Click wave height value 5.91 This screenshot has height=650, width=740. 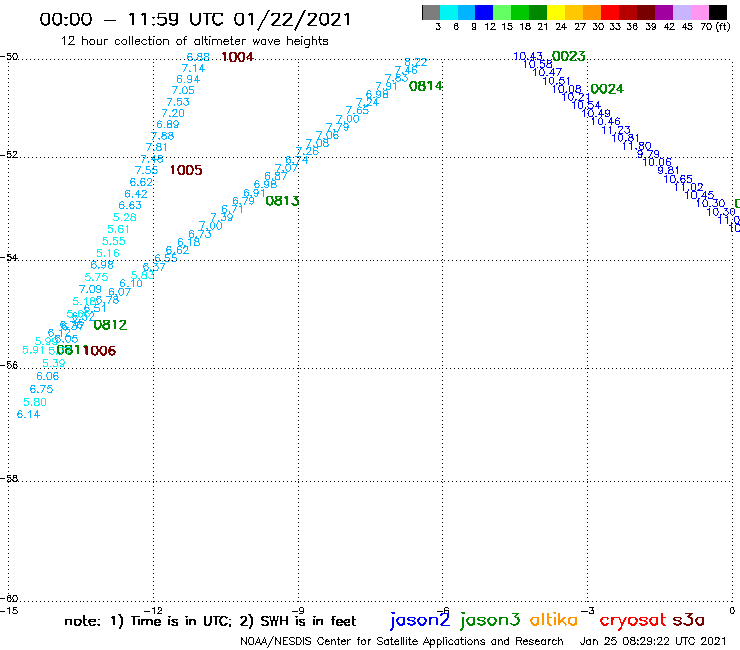click(x=34, y=350)
